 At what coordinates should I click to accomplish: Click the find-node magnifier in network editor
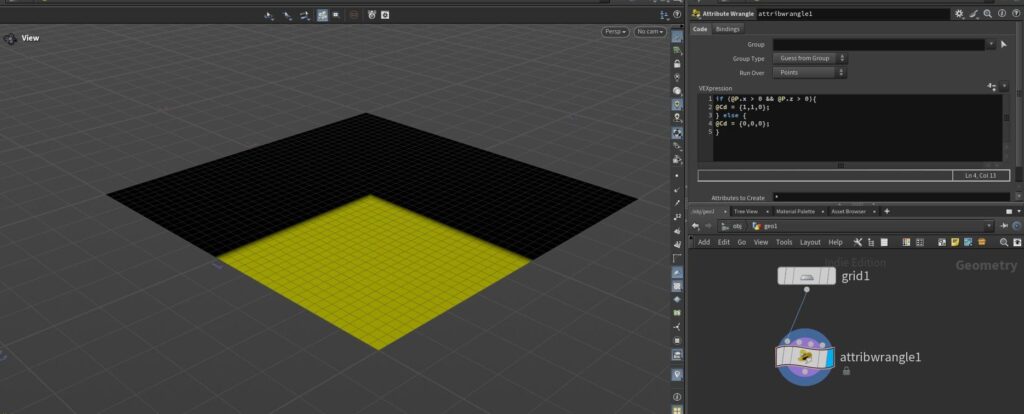click(1003, 242)
